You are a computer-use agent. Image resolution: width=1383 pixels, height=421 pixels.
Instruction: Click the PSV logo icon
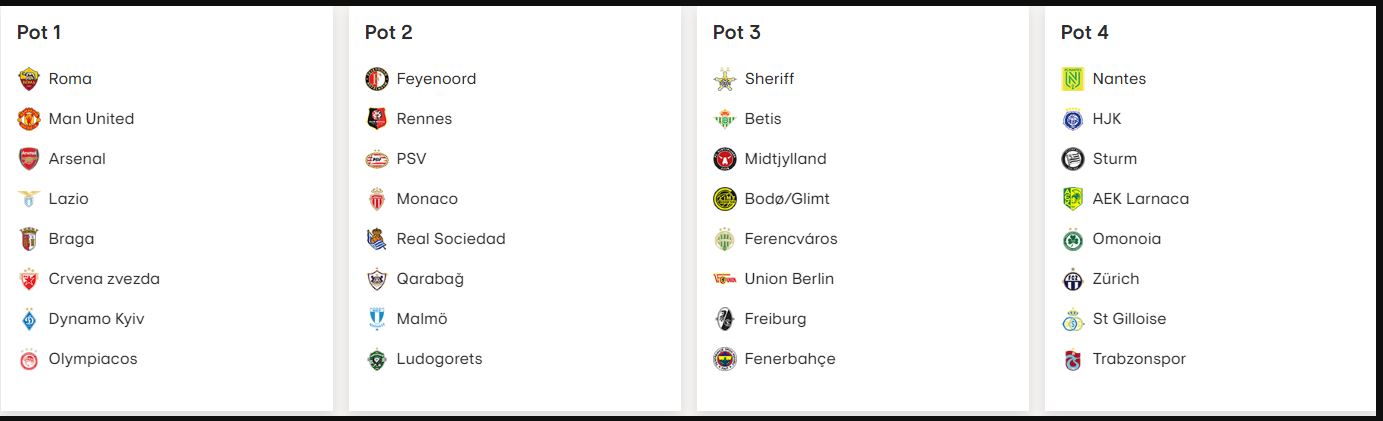point(377,159)
